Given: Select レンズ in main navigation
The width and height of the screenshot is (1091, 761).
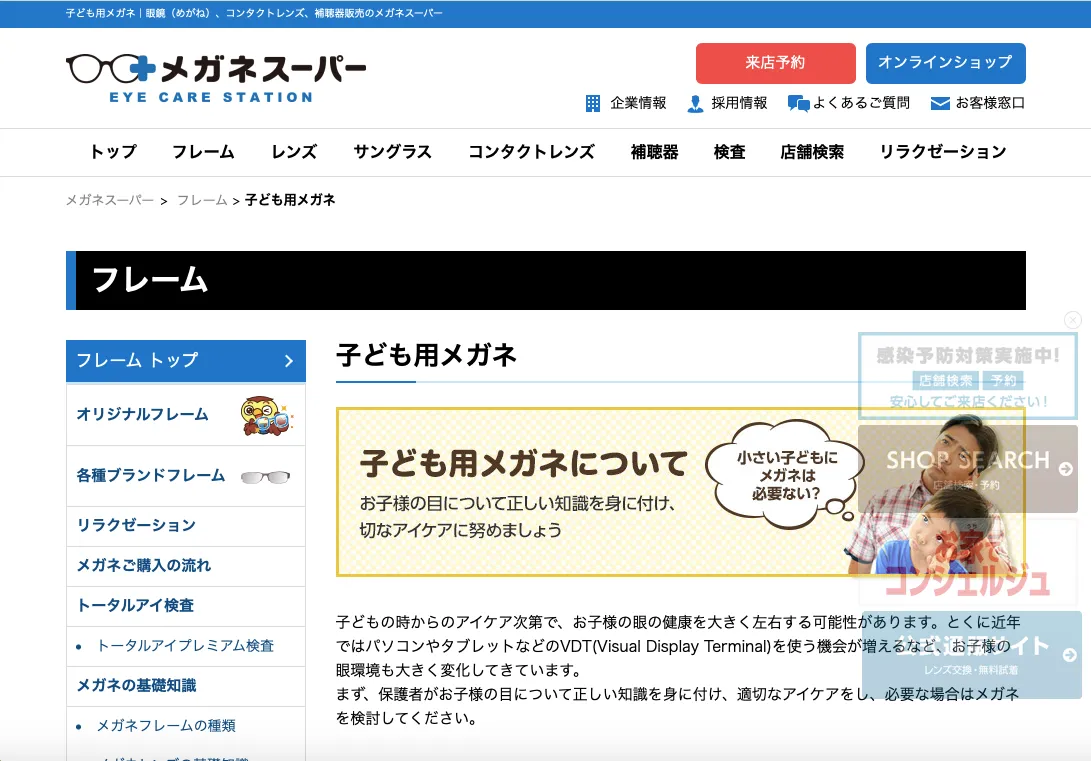Looking at the screenshot, I should (x=294, y=152).
